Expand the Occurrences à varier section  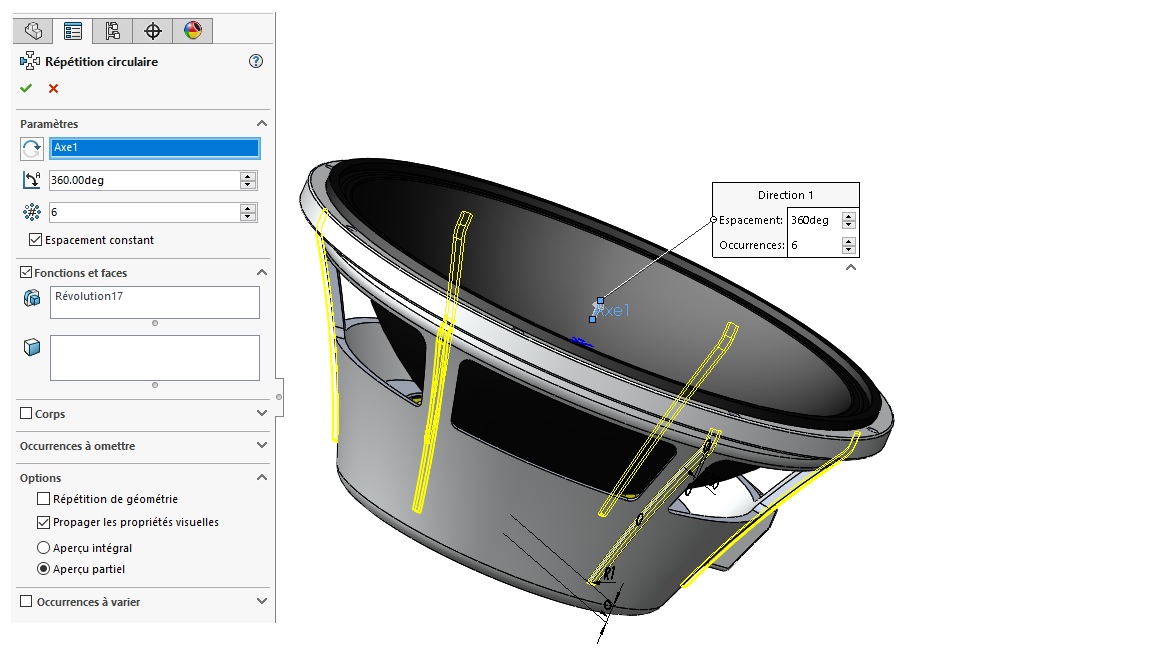(262, 602)
